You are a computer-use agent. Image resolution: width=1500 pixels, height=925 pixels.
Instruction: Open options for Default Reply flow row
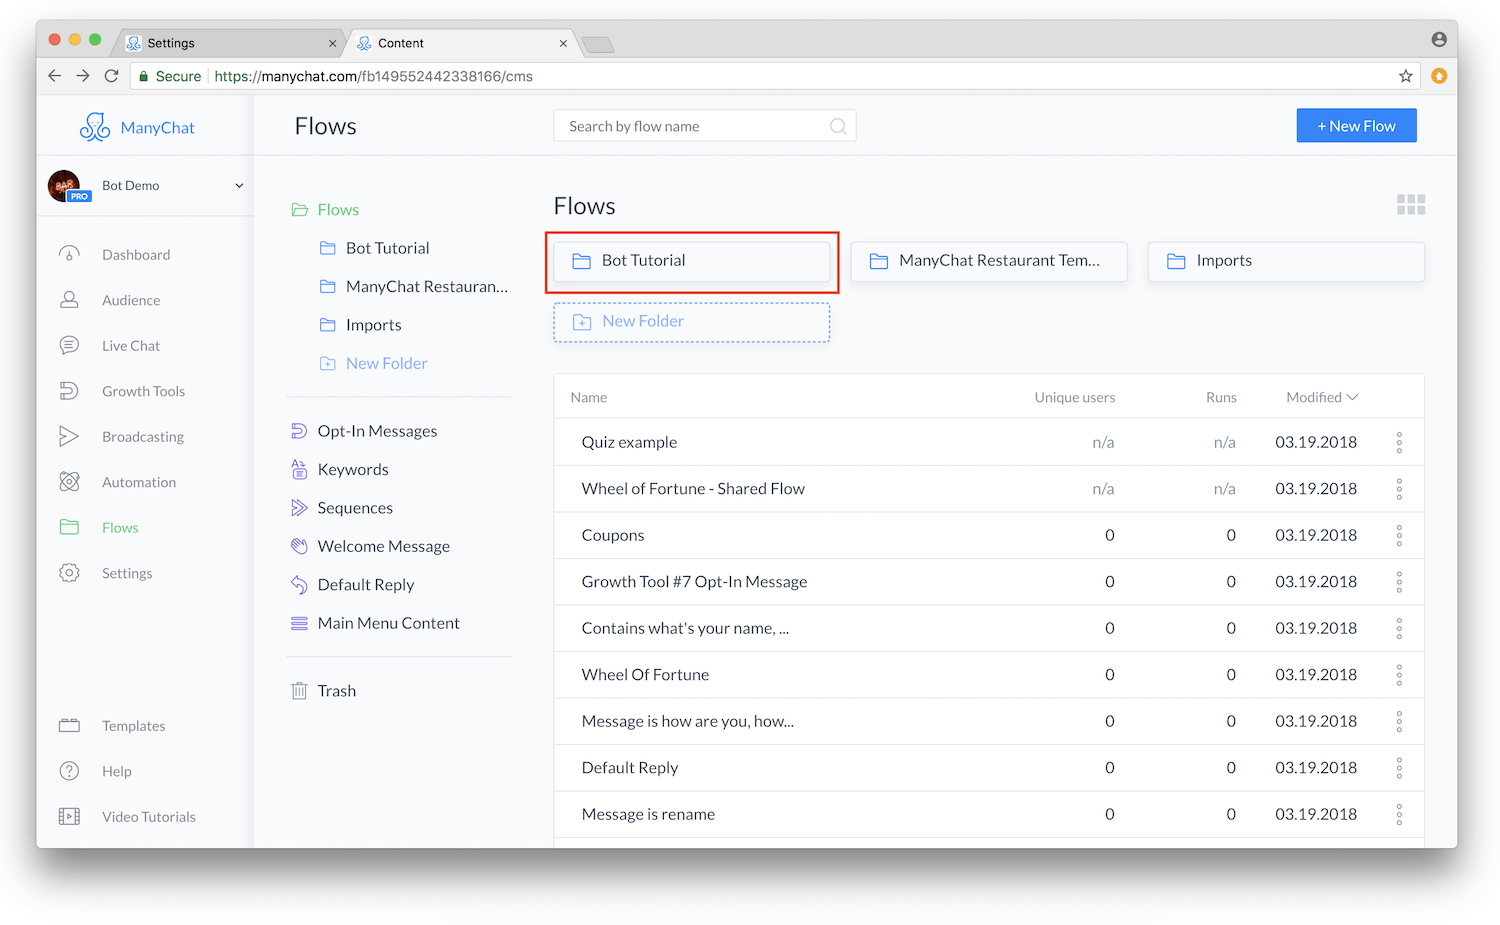1399,768
